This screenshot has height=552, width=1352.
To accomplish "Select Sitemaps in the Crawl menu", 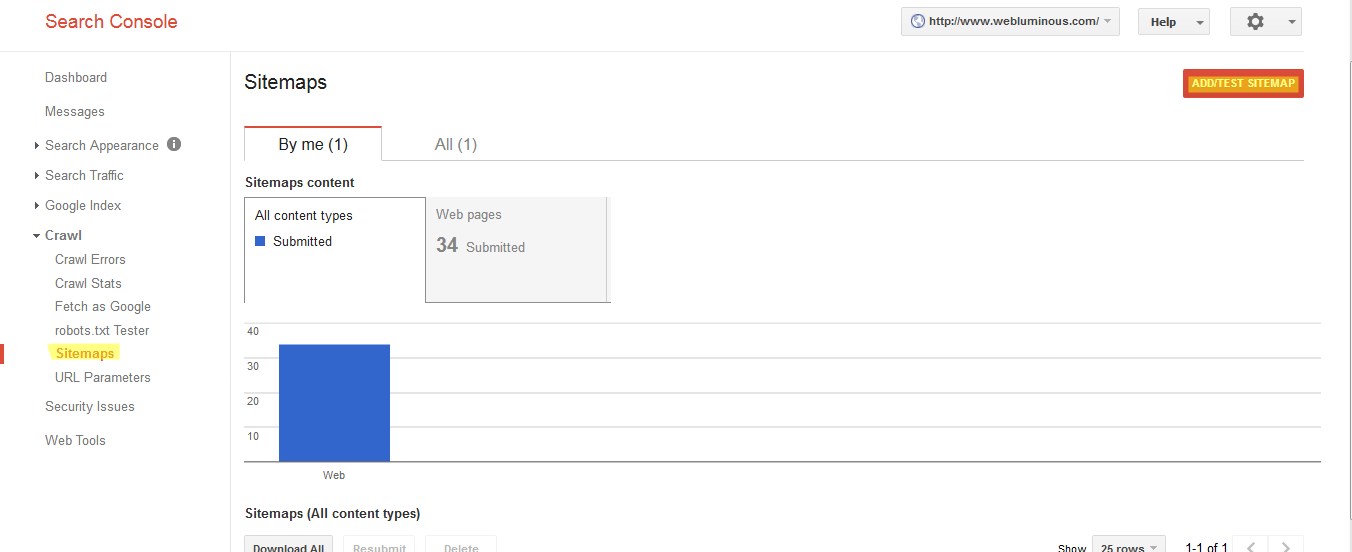I will 85,353.
